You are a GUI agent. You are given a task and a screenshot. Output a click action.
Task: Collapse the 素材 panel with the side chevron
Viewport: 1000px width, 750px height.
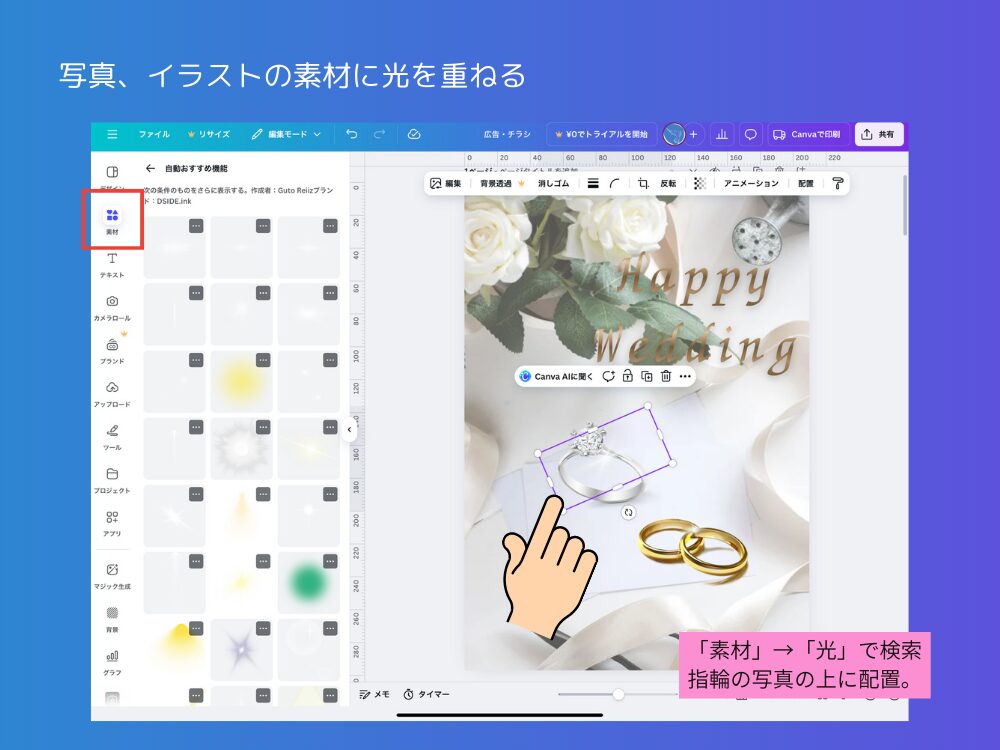click(349, 430)
